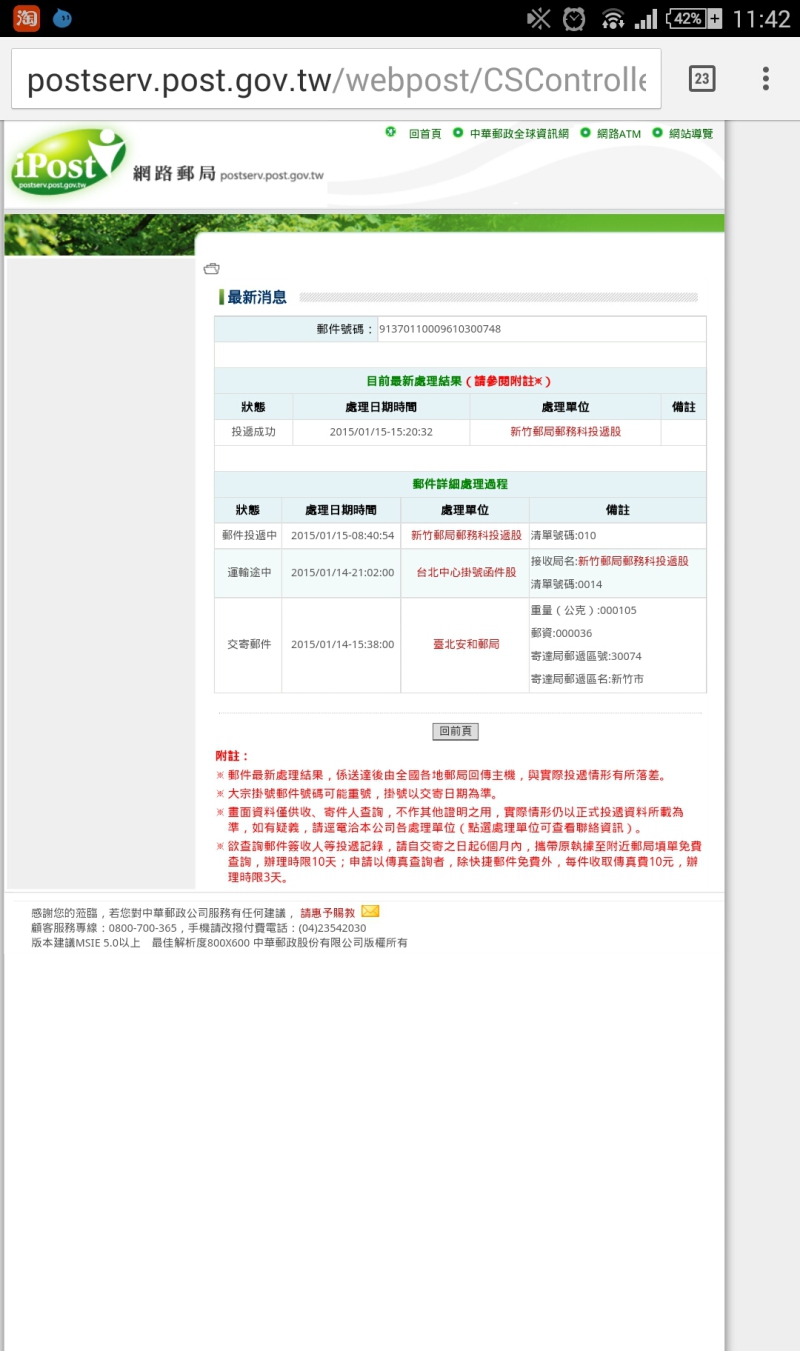800x1351 pixels.
Task: Tap the Wi-Fi status icon
Action: 612,19
